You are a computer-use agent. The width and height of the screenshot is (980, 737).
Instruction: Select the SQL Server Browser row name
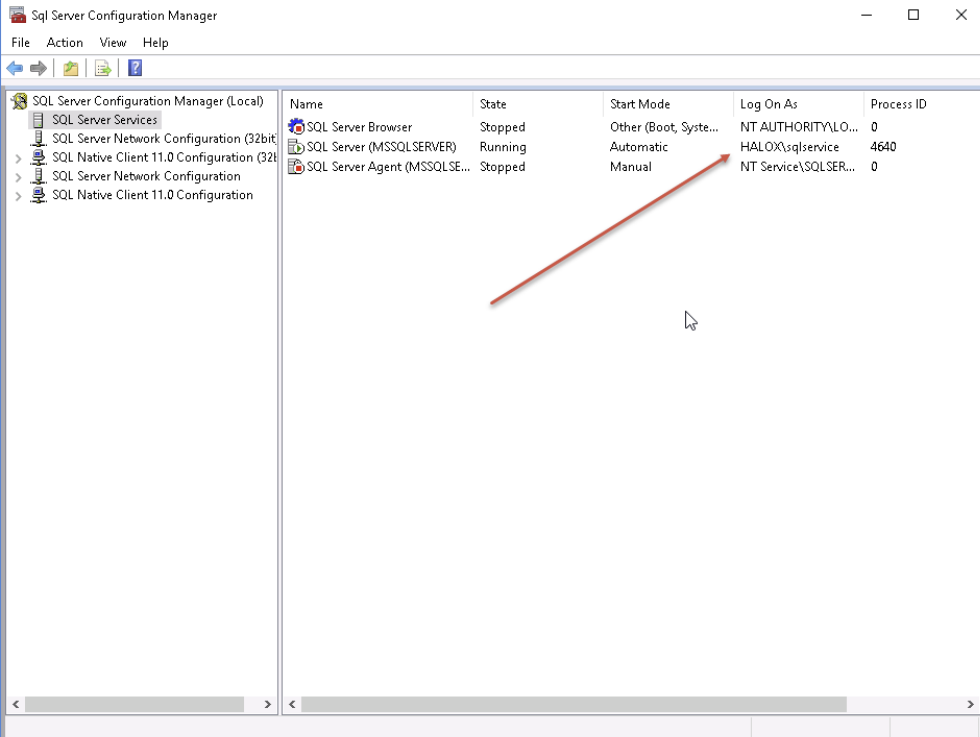point(359,127)
